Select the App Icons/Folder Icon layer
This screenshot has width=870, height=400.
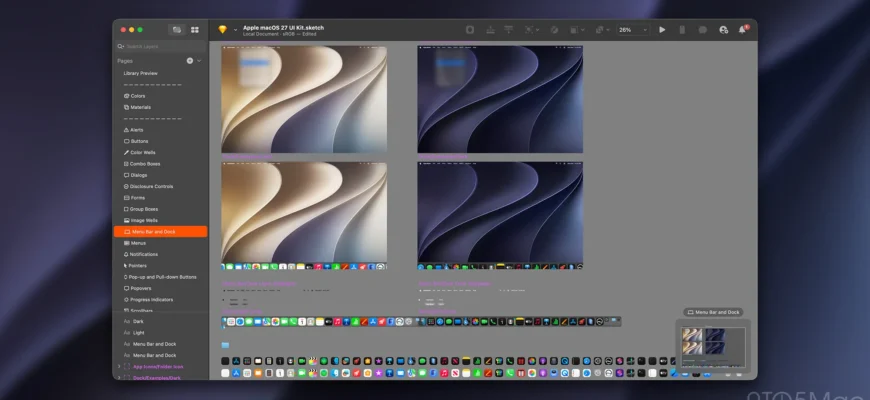click(160, 367)
